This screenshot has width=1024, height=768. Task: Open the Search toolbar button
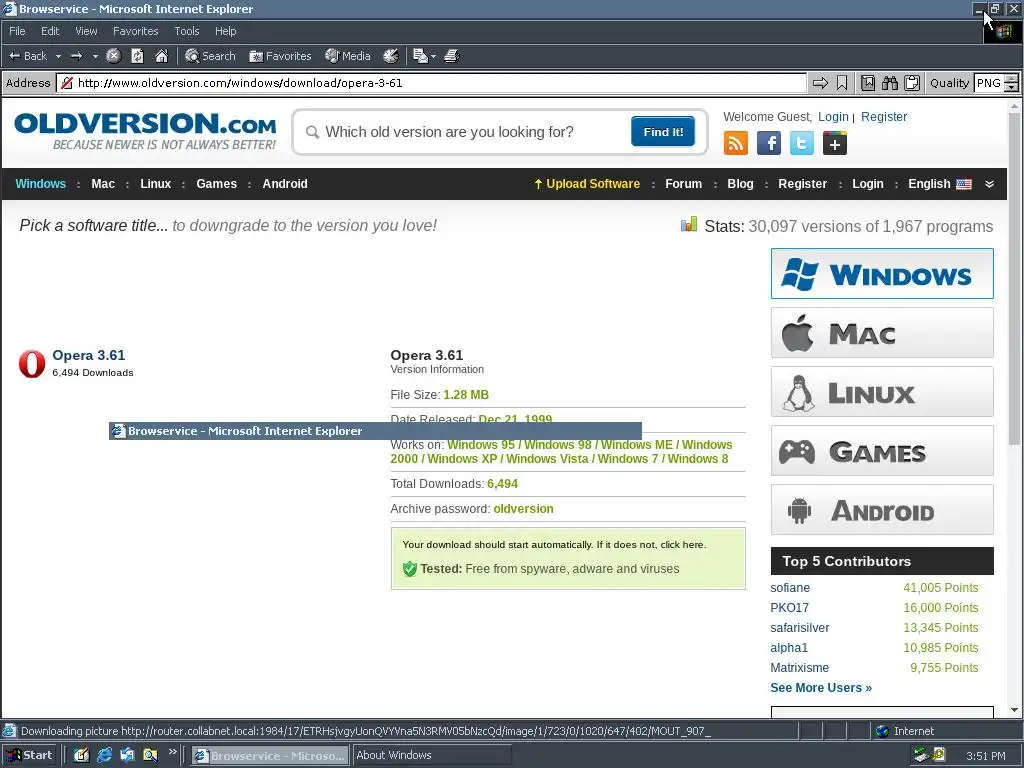pyautogui.click(x=210, y=56)
